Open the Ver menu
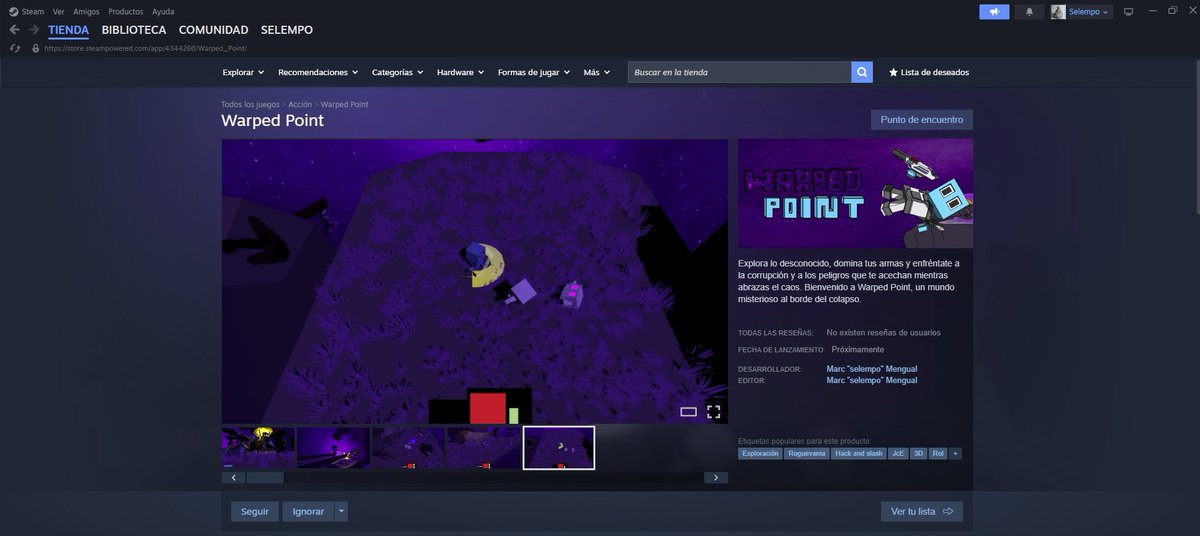This screenshot has height=536, width=1200. [x=59, y=11]
